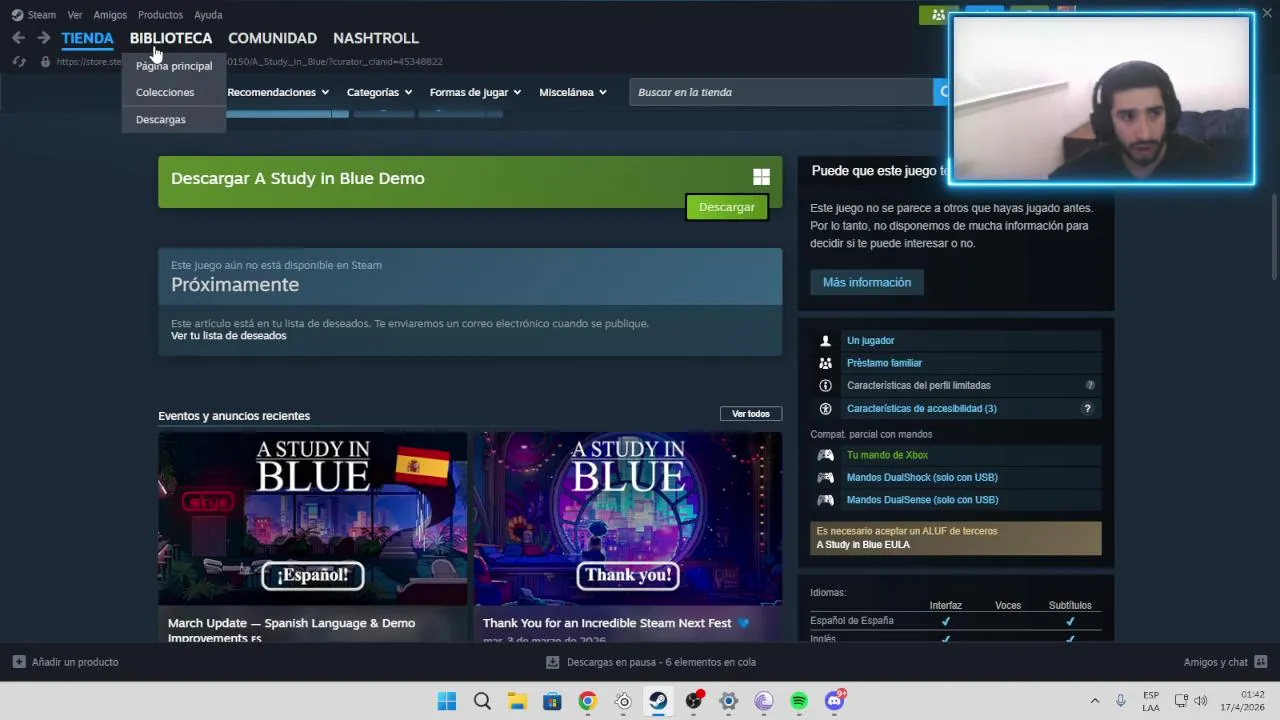Click the ESP LAA language indicator
Screen dimensions: 1280x720
(x=1151, y=701)
